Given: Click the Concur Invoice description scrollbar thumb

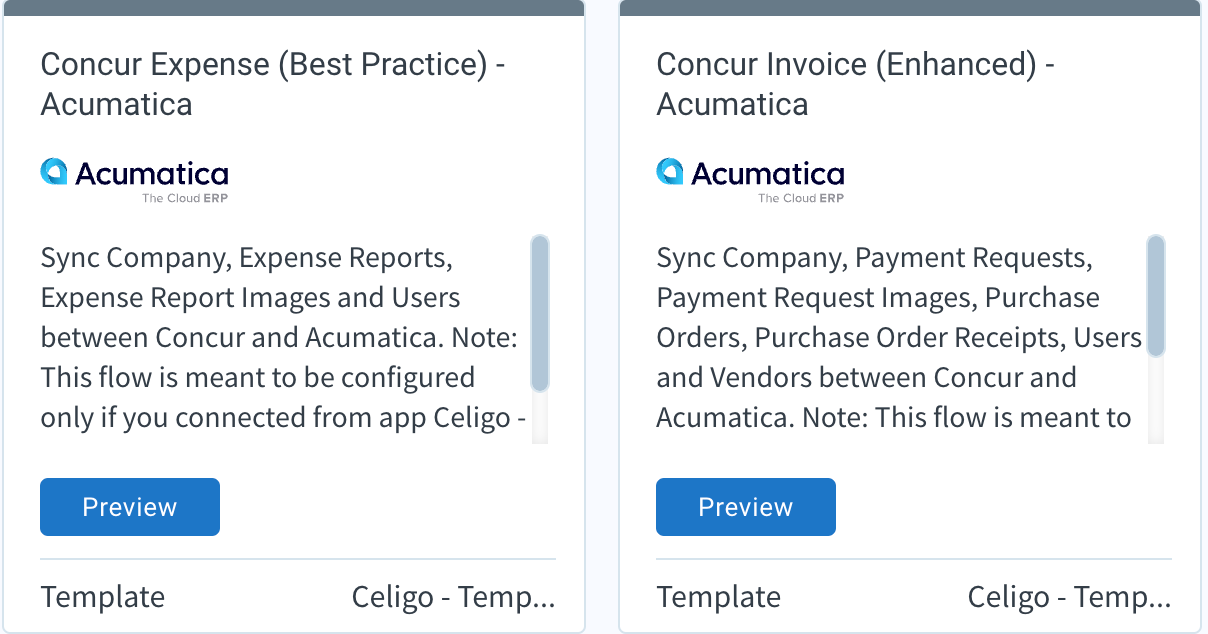Looking at the screenshot, I should (x=1156, y=296).
